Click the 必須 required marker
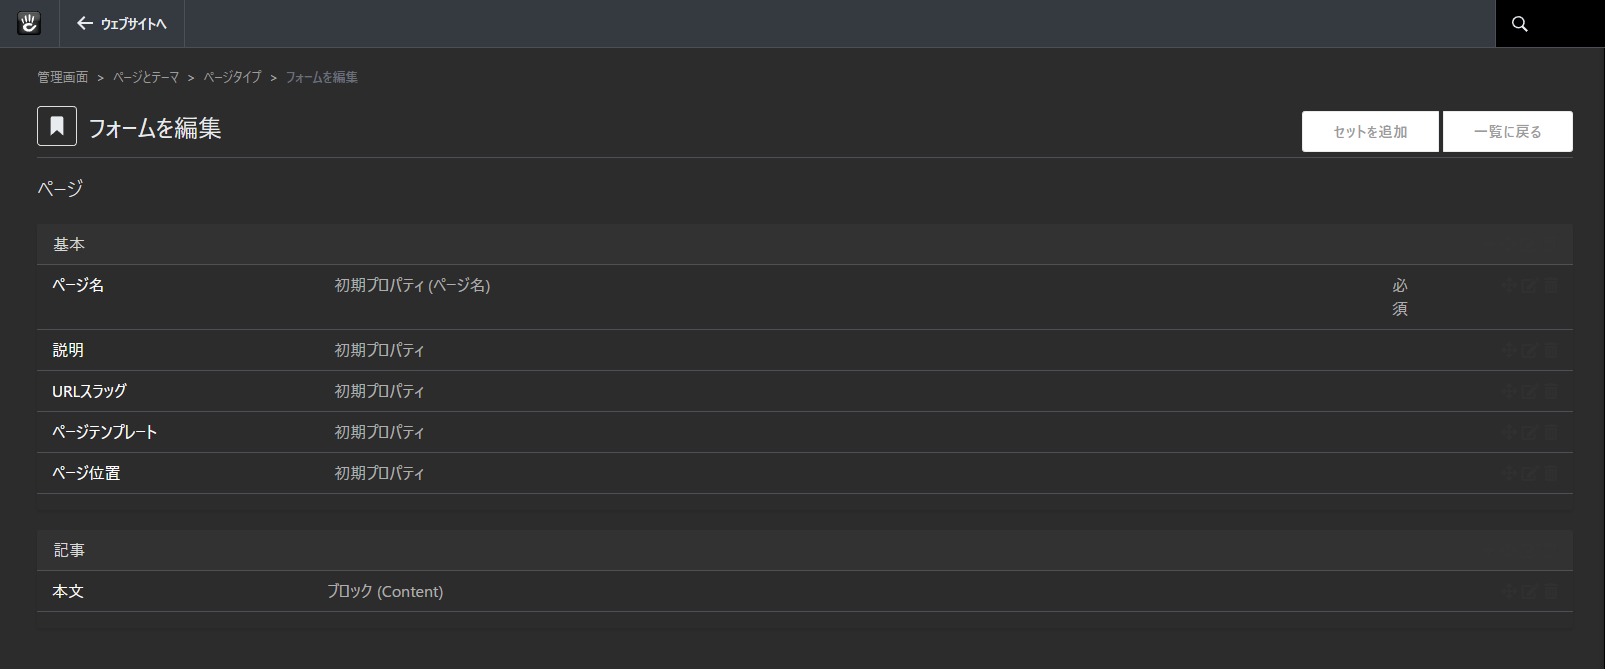Image resolution: width=1605 pixels, height=669 pixels. tap(1400, 297)
